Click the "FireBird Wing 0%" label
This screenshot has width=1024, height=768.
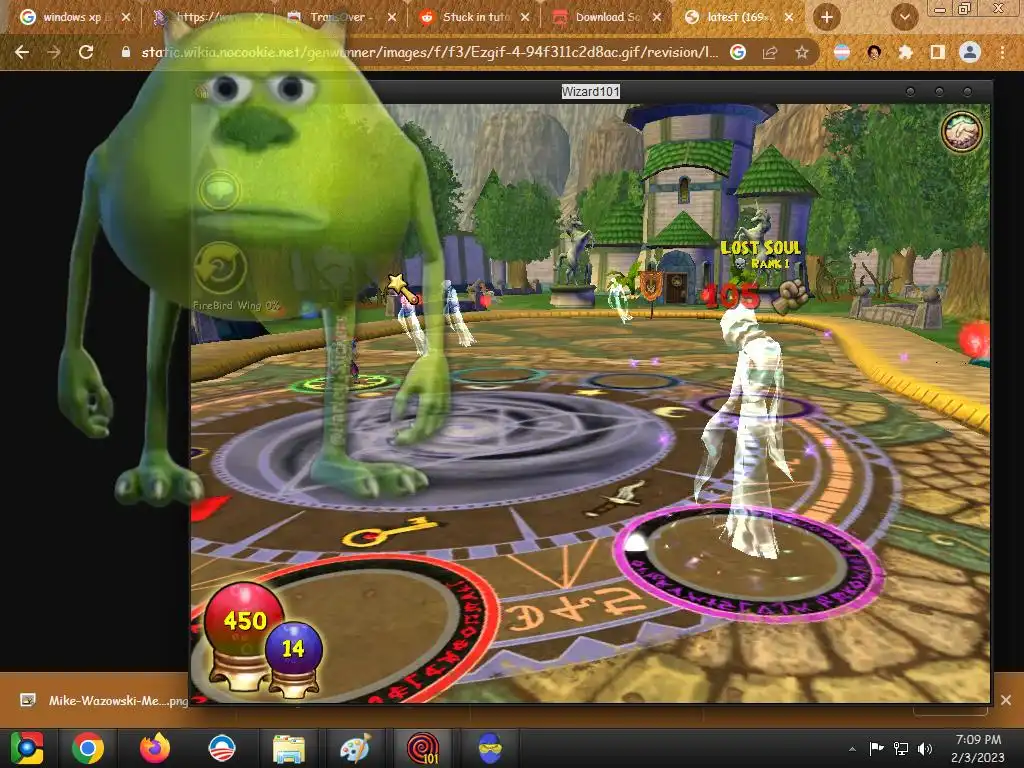[236, 305]
